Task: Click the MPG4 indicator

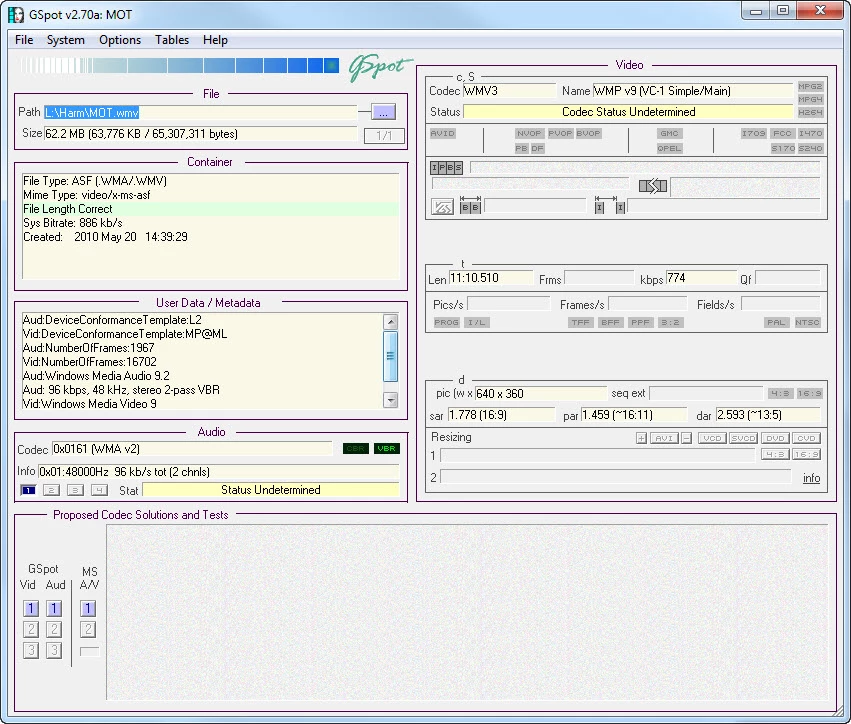Action: (x=810, y=99)
